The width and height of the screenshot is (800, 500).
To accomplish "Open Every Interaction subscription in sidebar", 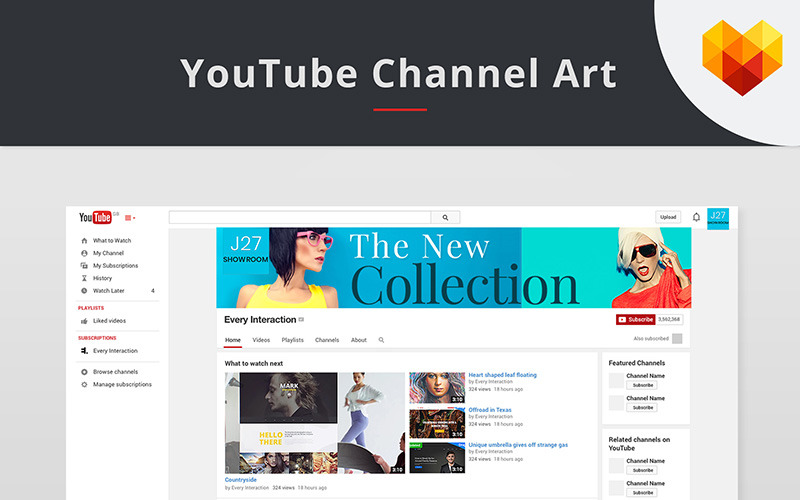I will [x=115, y=351].
